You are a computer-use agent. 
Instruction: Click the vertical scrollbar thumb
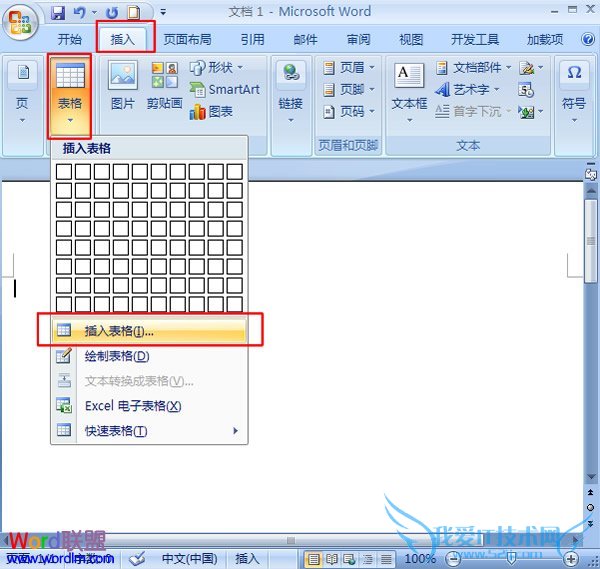pyautogui.click(x=591, y=241)
